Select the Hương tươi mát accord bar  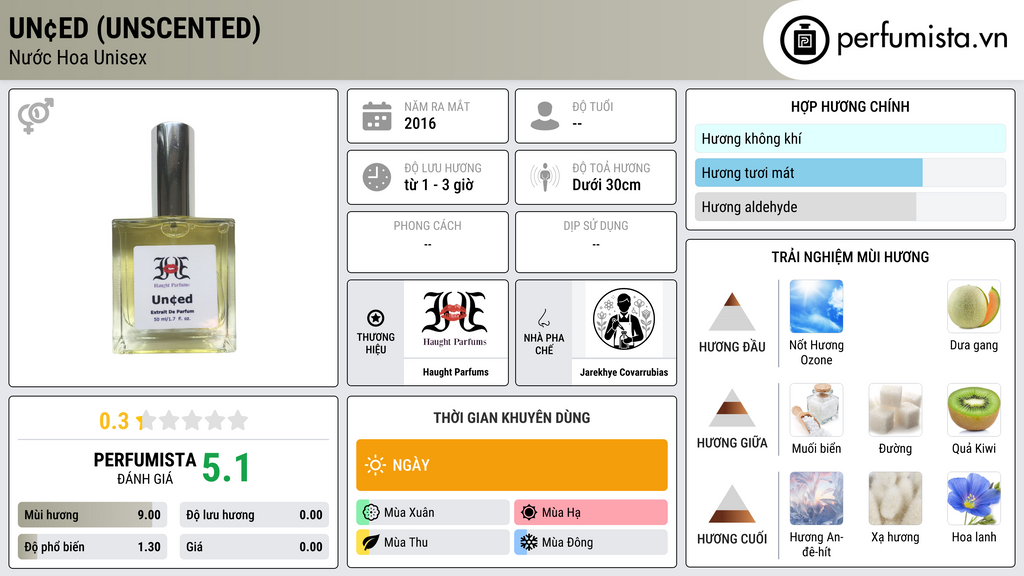point(850,173)
